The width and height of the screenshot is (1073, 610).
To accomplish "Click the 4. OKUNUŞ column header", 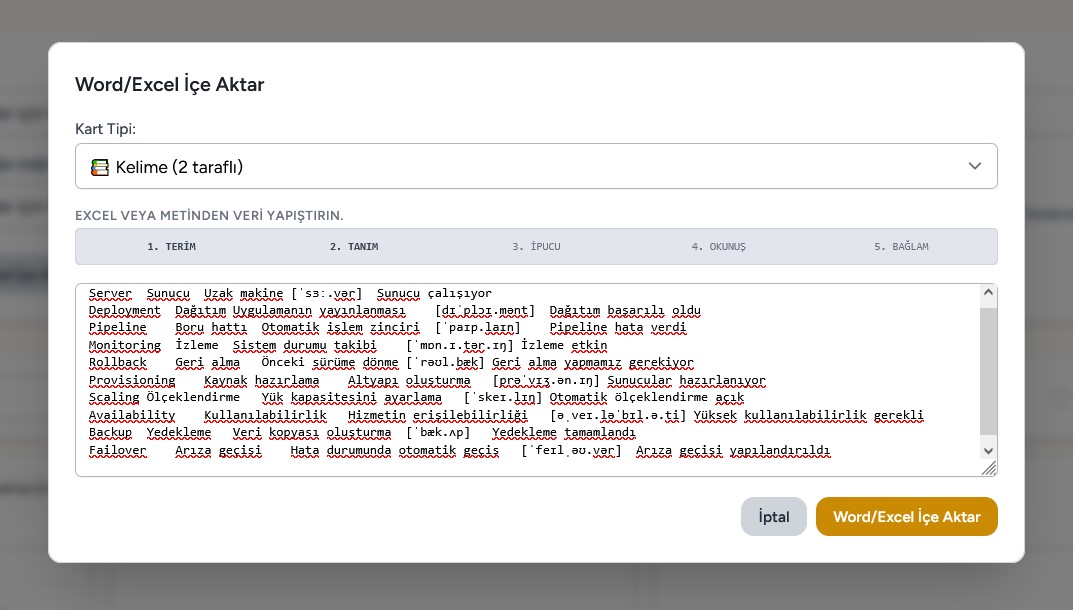I will [x=722, y=246].
